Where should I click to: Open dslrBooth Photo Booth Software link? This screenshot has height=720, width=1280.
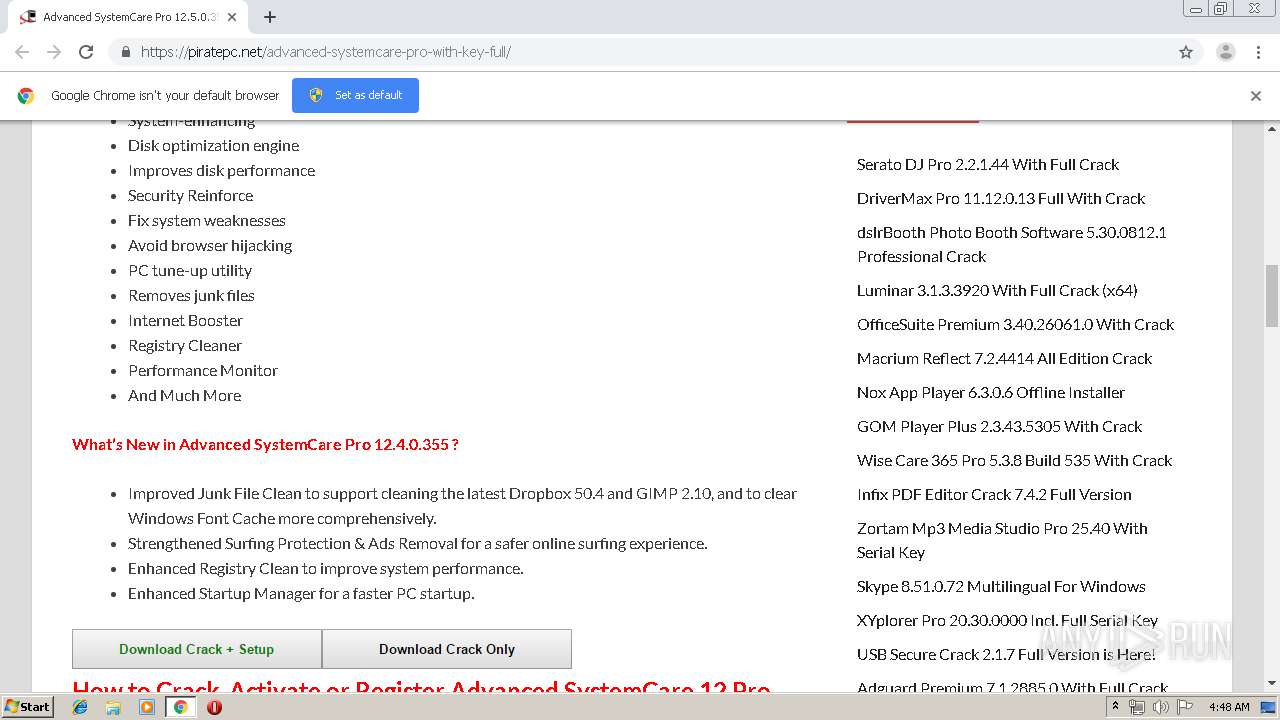point(1012,244)
